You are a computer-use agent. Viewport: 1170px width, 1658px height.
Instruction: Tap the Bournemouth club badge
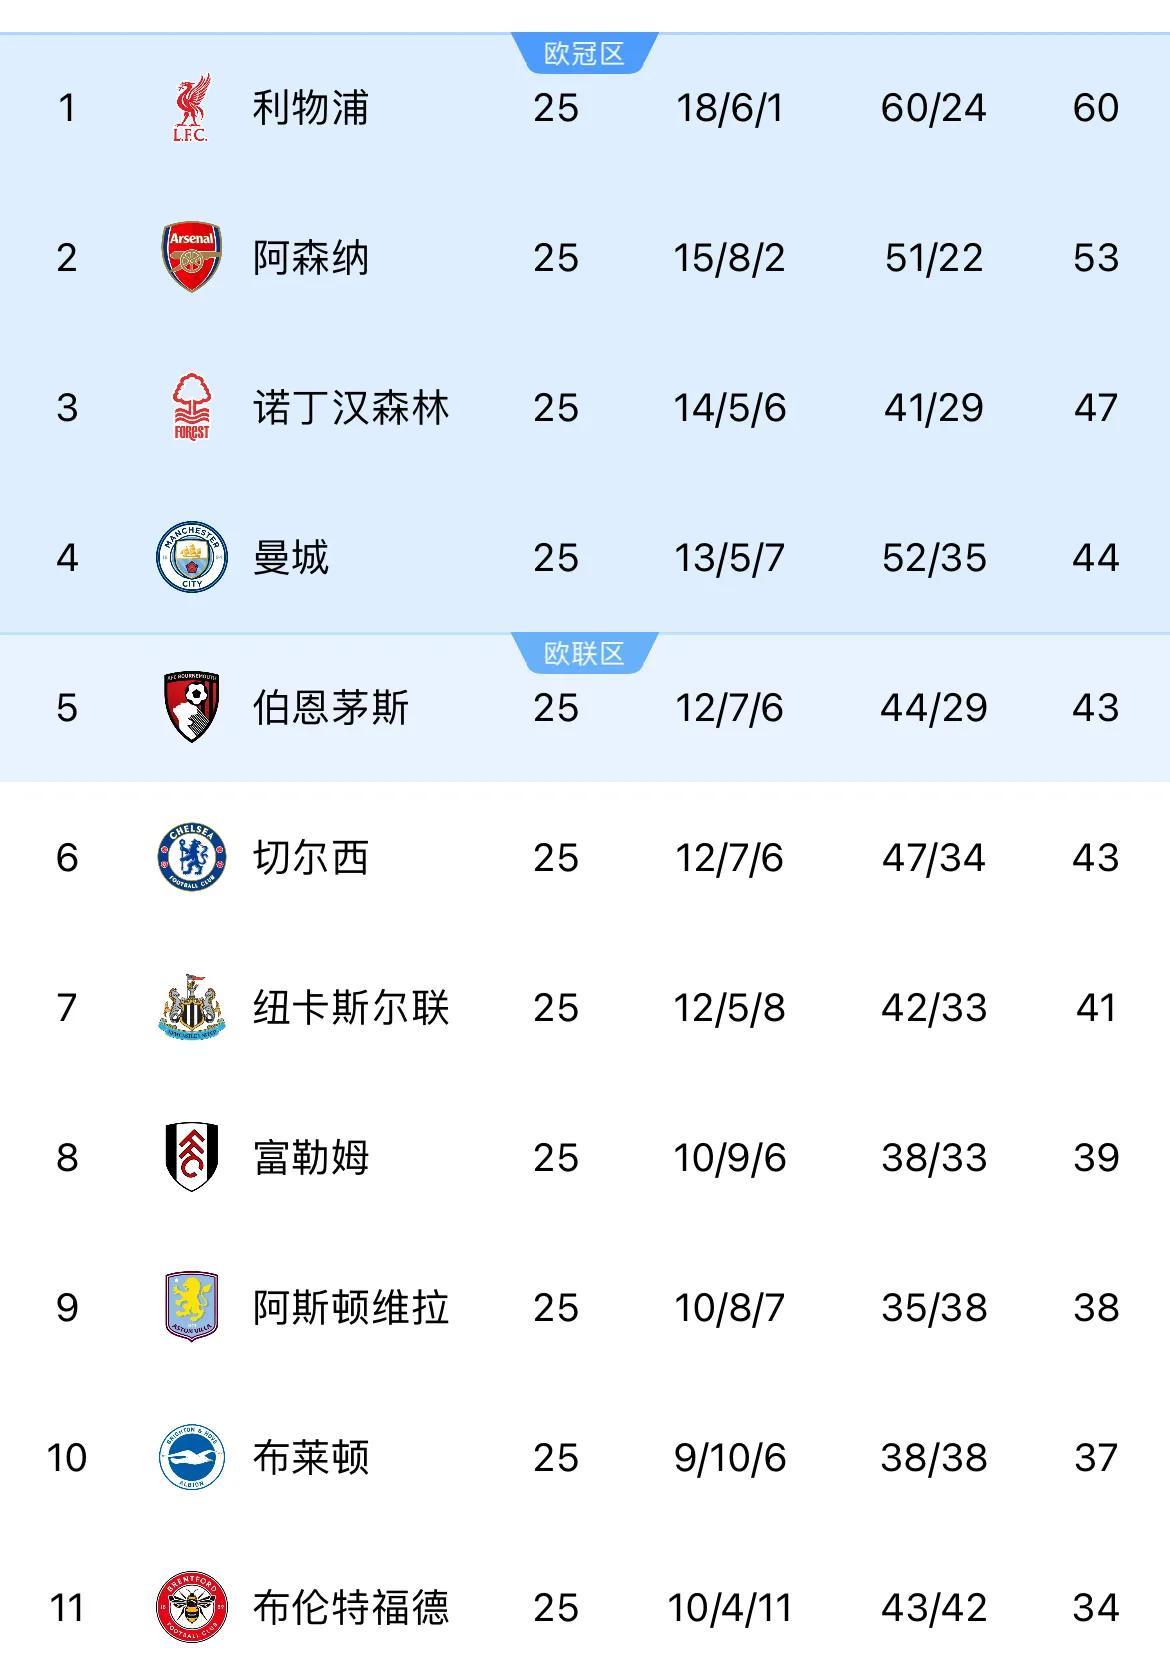[x=191, y=707]
